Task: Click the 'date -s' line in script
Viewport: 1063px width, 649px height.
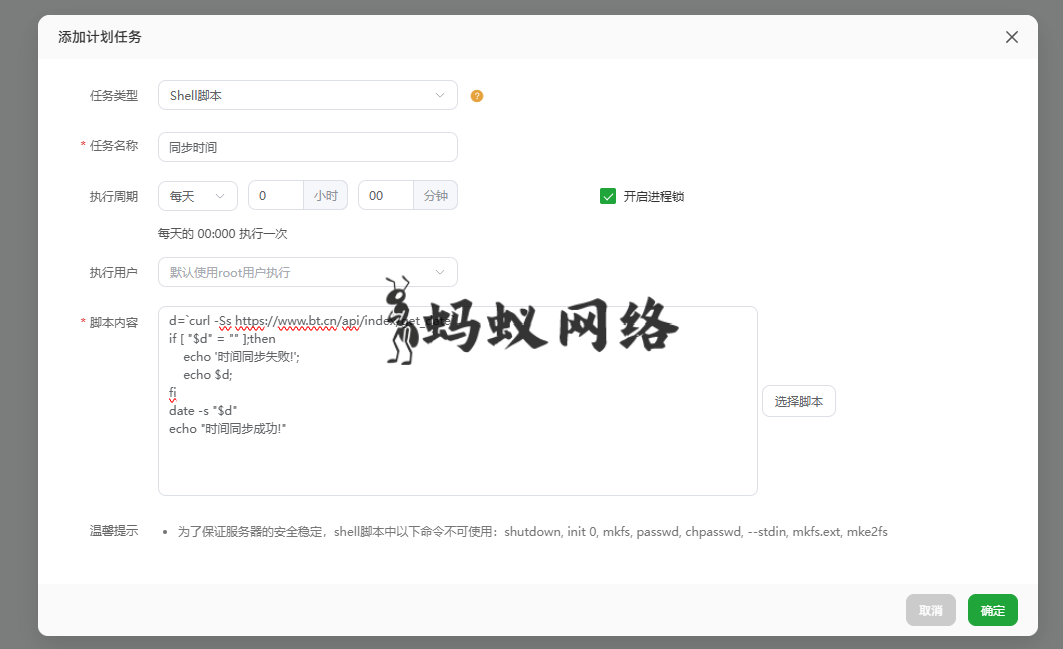Action: coord(204,411)
